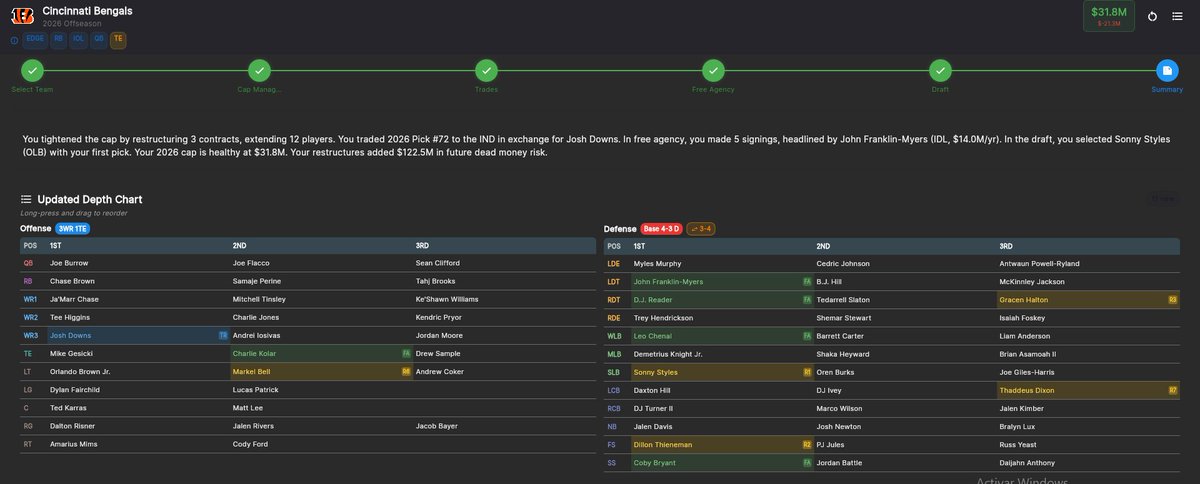Select the IOL position need tag
The height and width of the screenshot is (484, 1200).
point(79,40)
